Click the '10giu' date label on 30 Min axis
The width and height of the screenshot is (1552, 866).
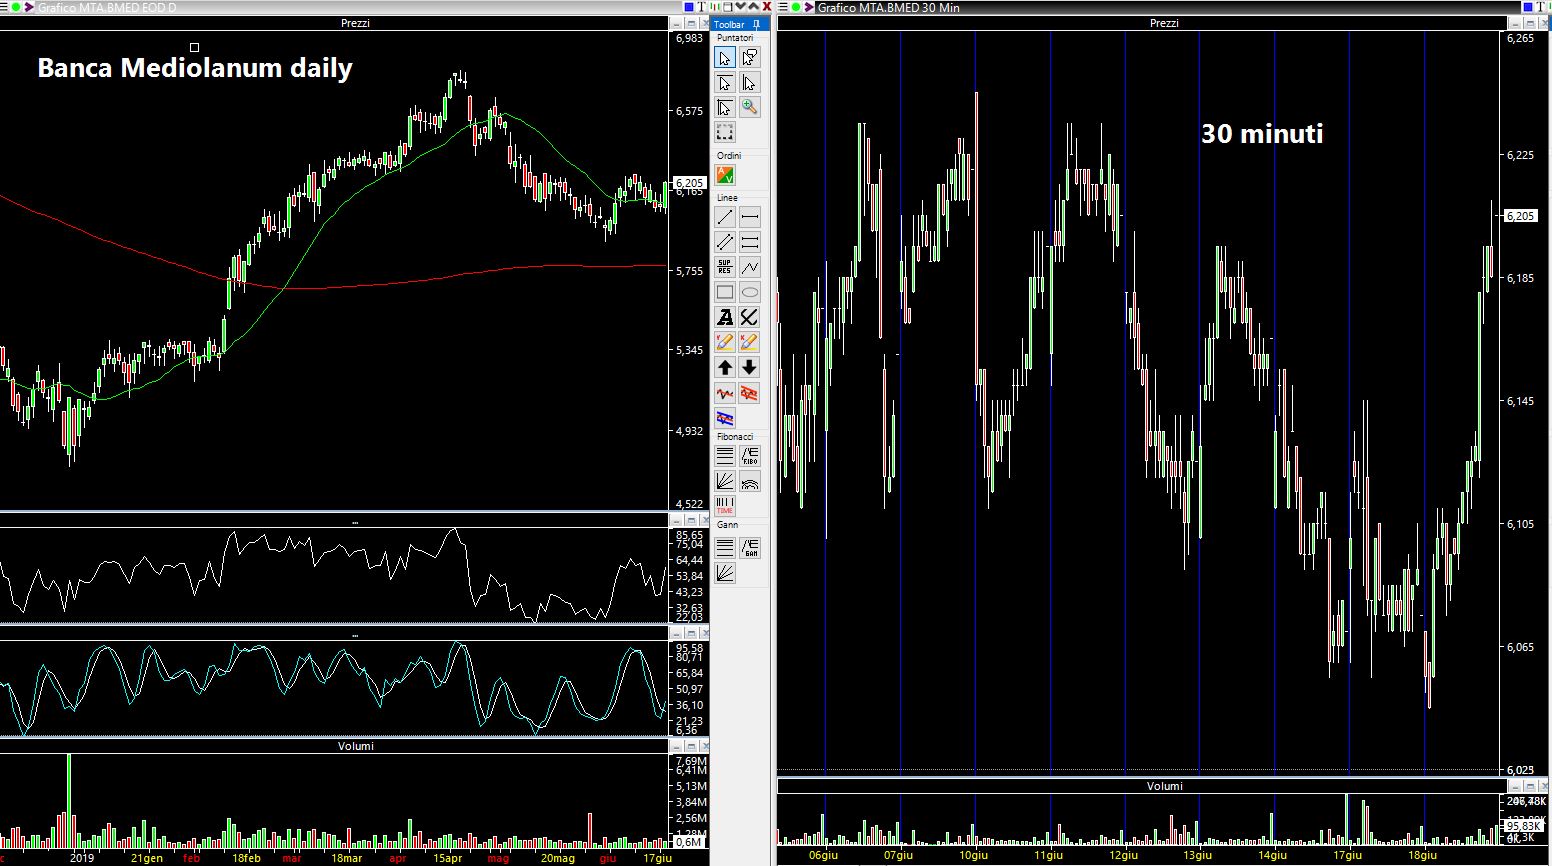tap(973, 856)
